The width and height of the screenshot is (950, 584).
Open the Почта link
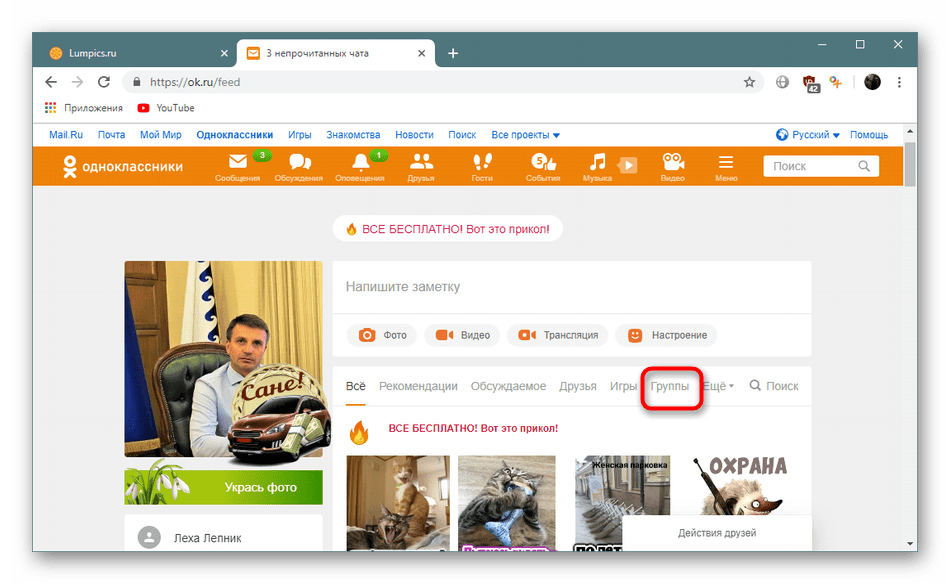click(x=111, y=134)
